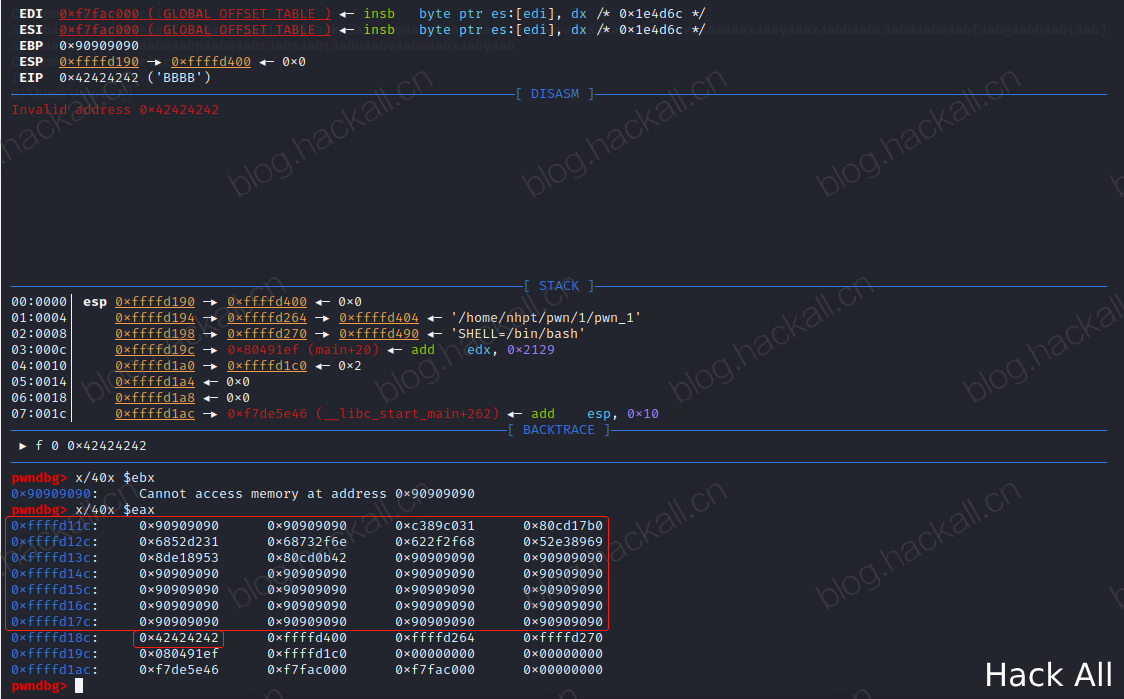Click the memory address 0xffffd16c:

pos(54,606)
